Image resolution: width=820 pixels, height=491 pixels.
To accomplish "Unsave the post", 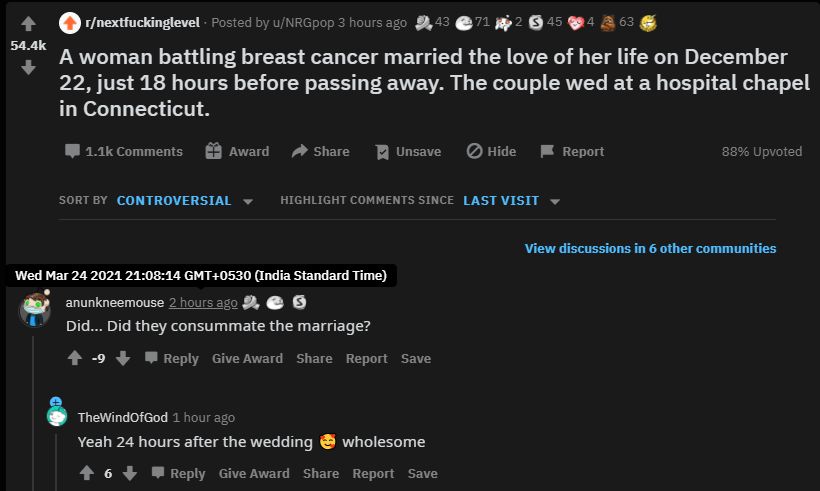I will (x=407, y=151).
